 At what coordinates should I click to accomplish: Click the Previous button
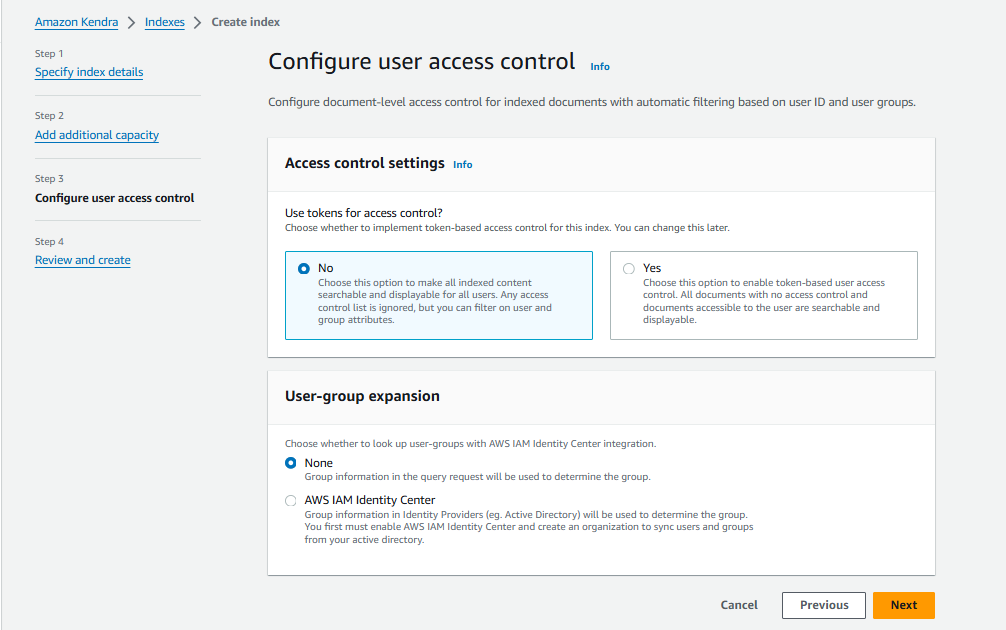pyautogui.click(x=823, y=605)
